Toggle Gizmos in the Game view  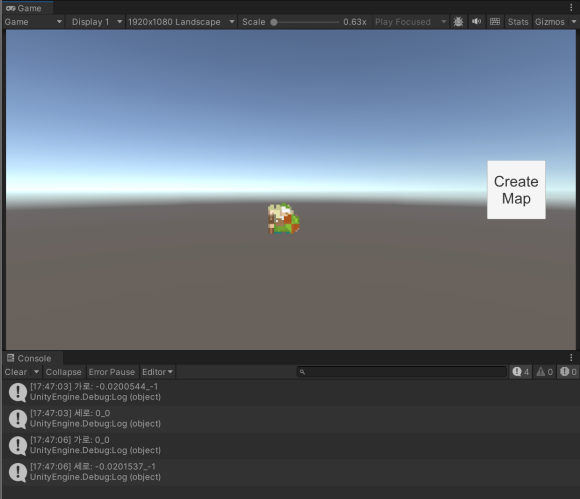550,22
